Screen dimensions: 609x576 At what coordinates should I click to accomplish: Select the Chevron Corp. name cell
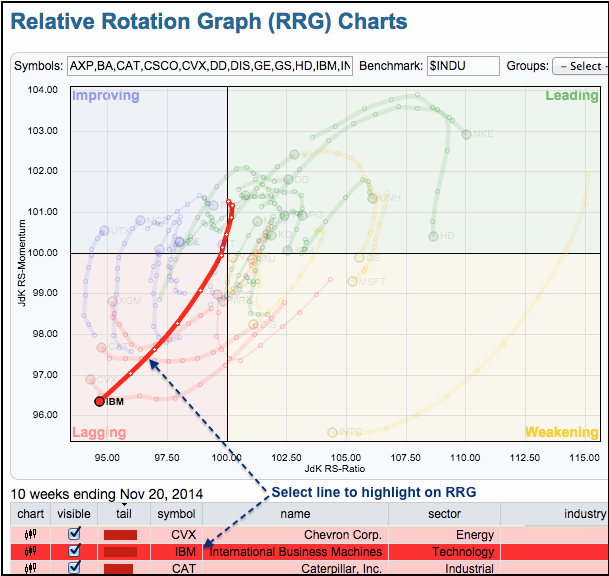295,535
